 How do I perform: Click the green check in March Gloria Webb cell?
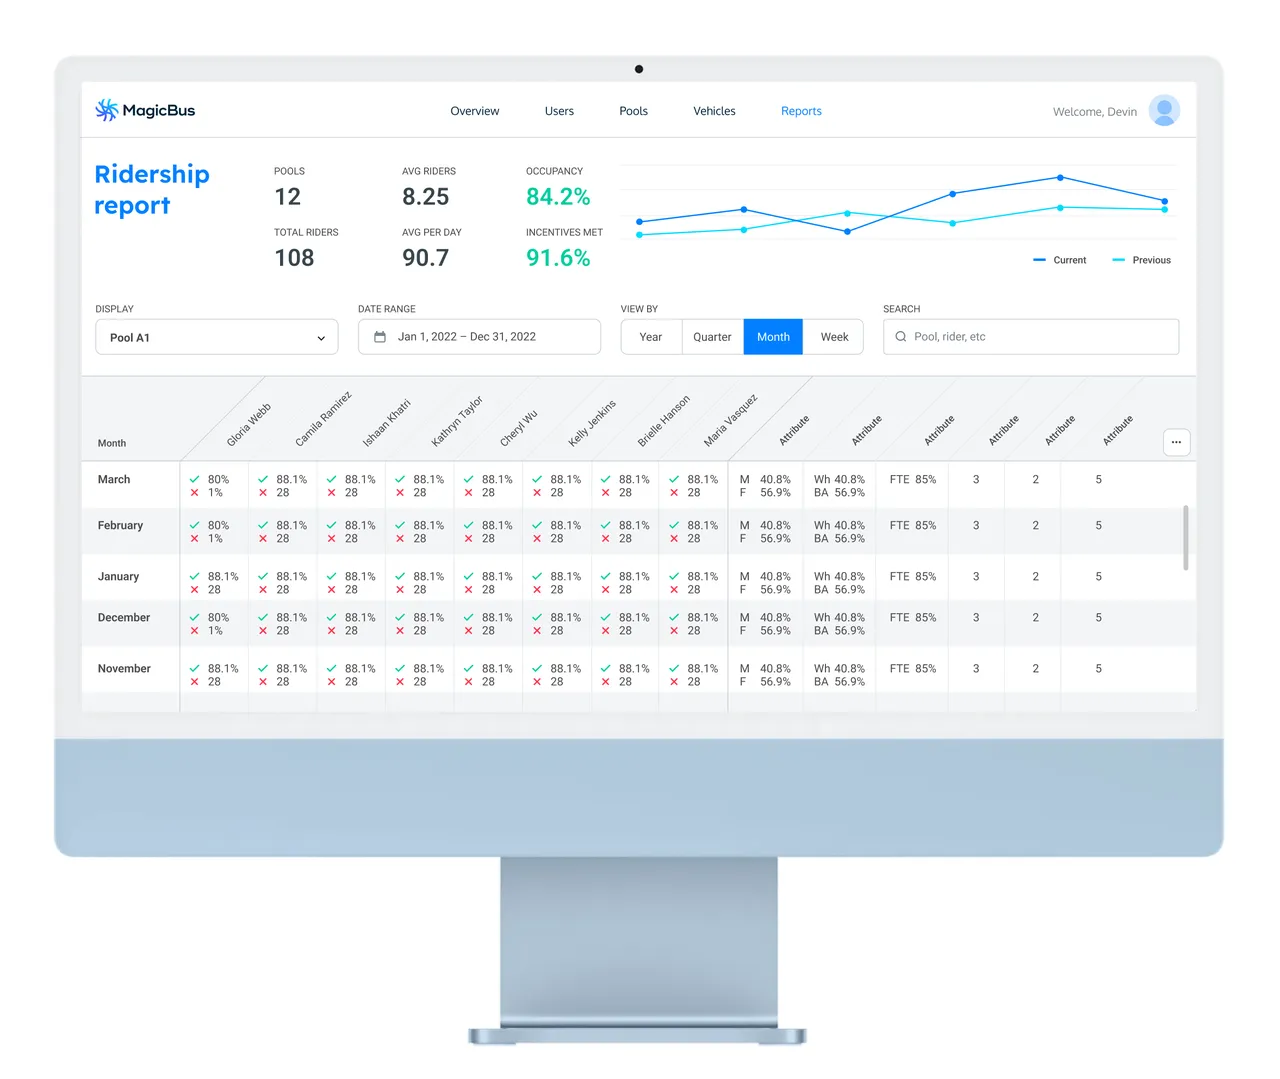(194, 480)
